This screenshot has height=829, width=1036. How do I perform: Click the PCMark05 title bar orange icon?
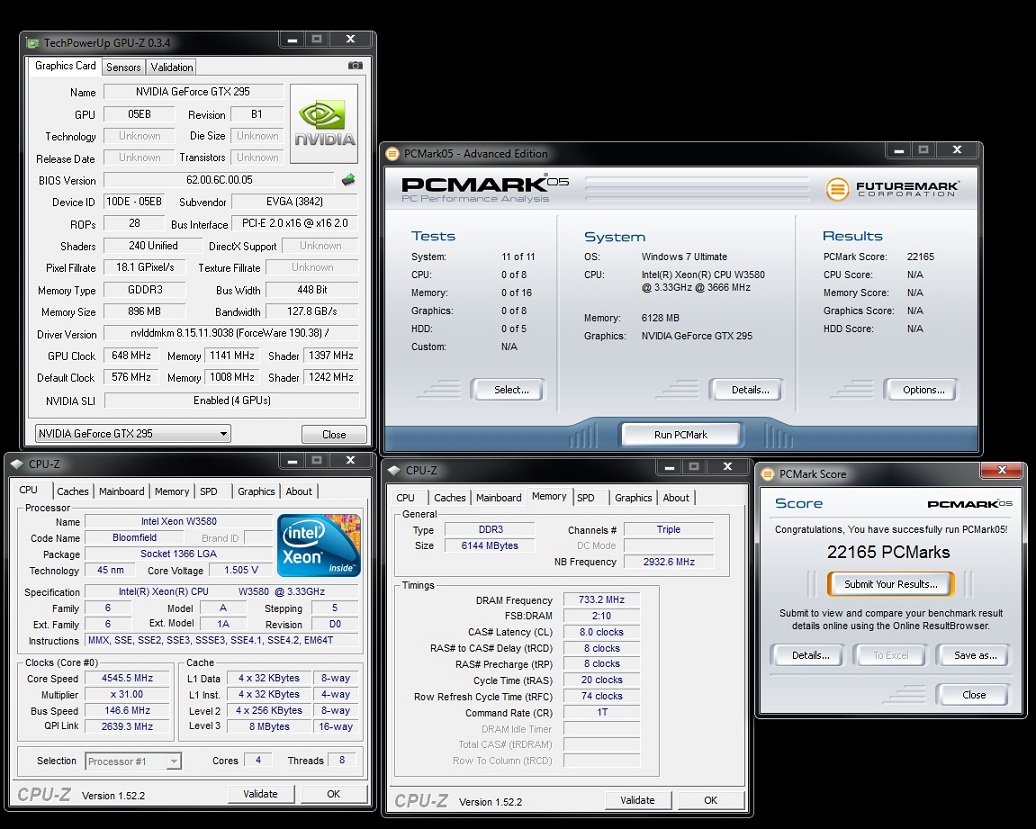tap(392, 154)
